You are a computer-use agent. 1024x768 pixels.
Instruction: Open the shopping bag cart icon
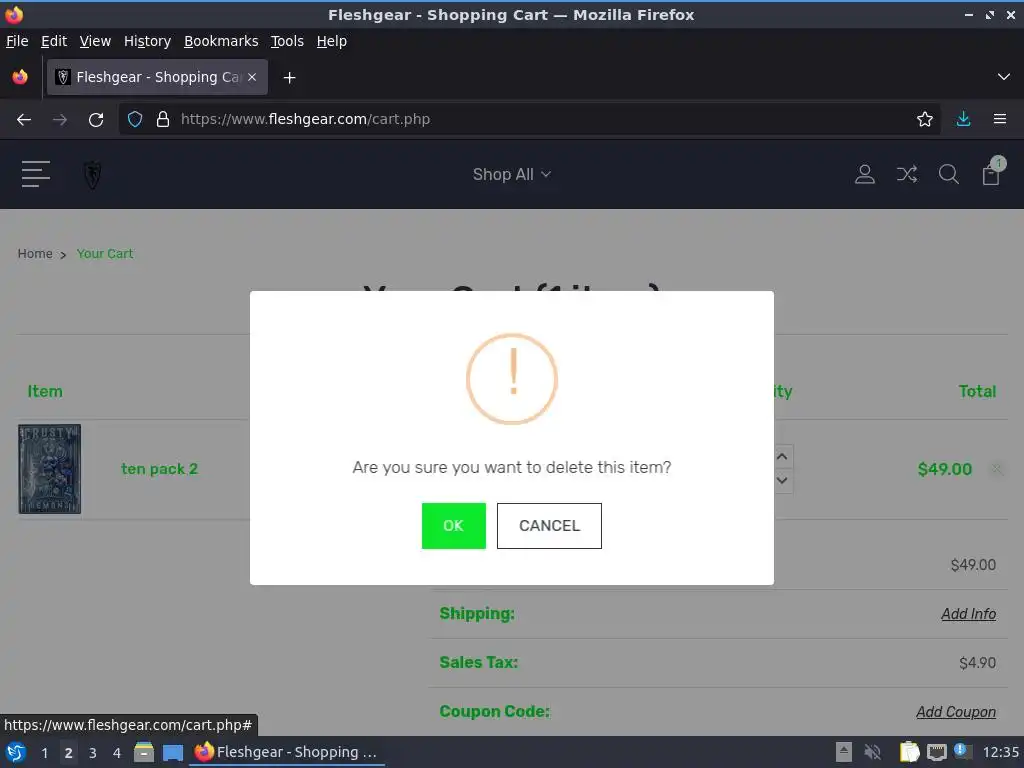991,172
